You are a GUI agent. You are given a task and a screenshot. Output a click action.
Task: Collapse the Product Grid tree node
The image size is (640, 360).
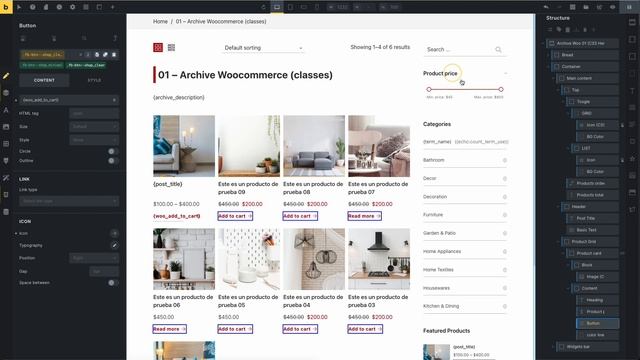[559, 242]
